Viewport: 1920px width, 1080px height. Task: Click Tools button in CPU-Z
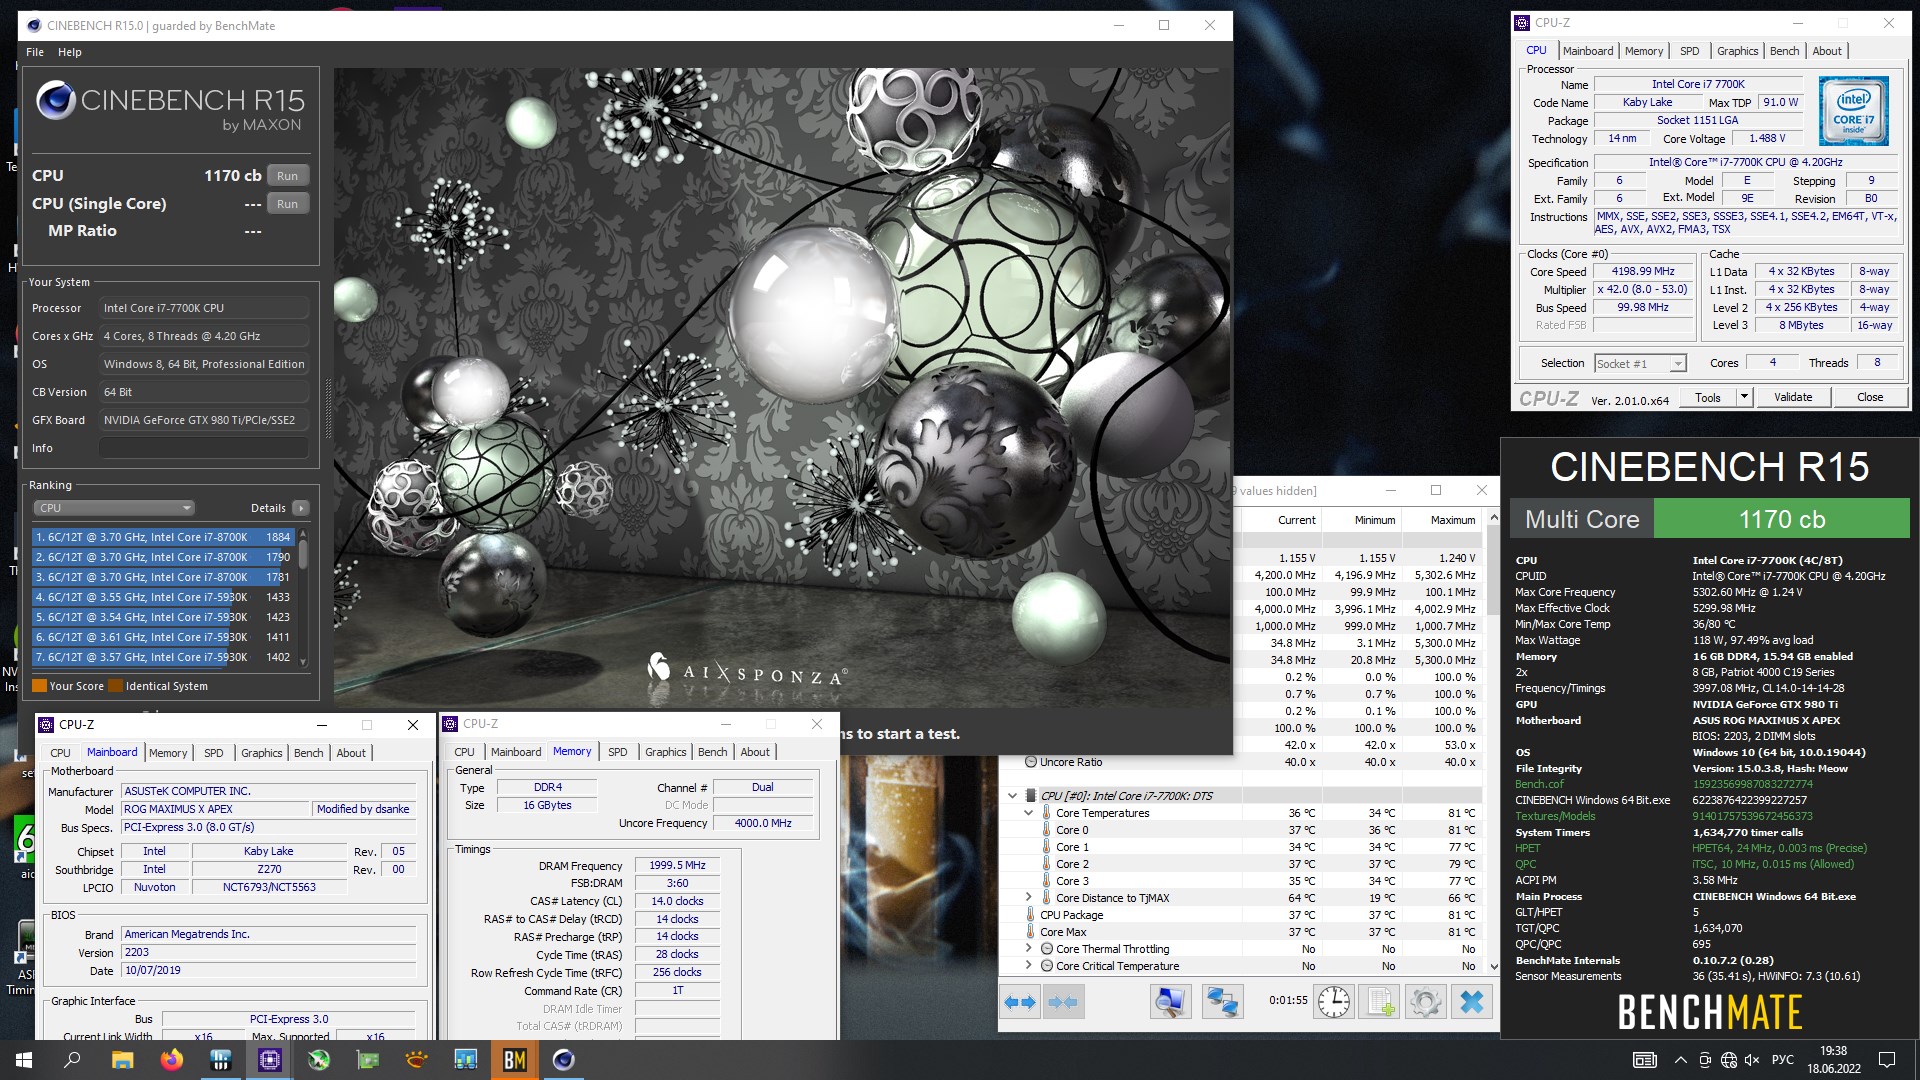pos(1708,397)
